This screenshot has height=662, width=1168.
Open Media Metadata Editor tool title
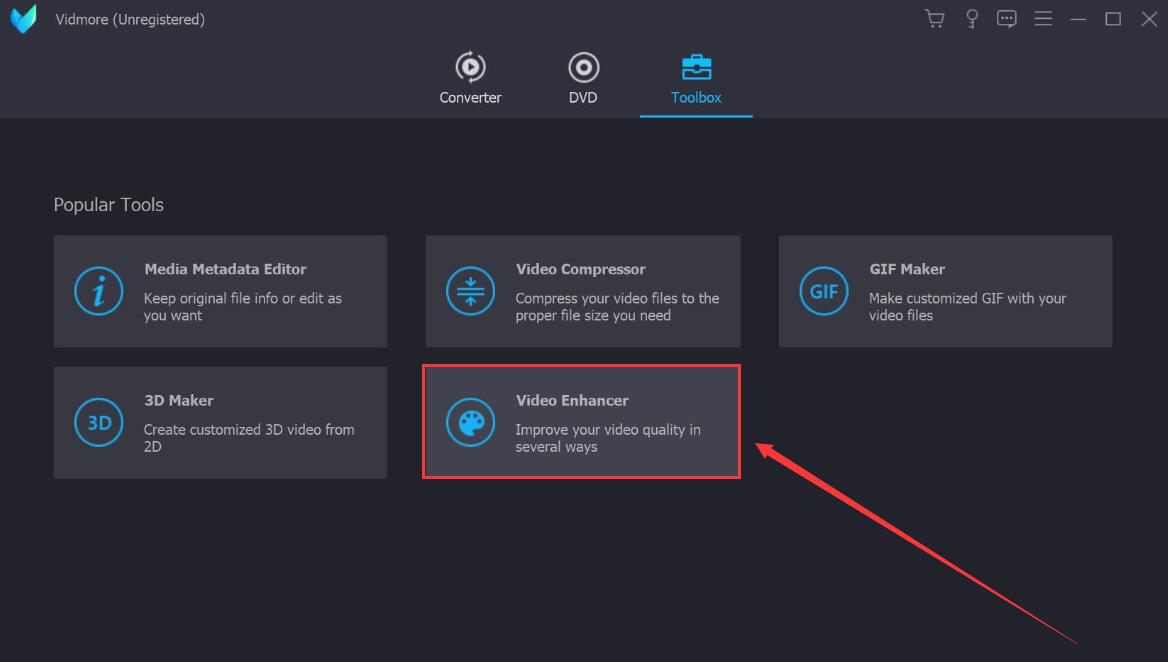tap(225, 269)
